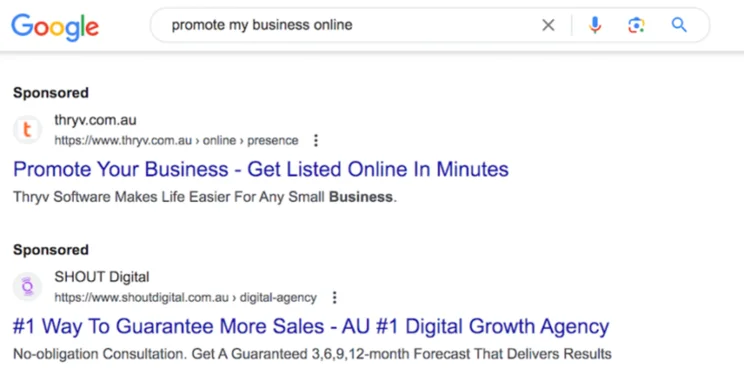744x388 pixels.
Task: Open the three-dot menu beside the shoutdigital URL
Action: tap(335, 297)
